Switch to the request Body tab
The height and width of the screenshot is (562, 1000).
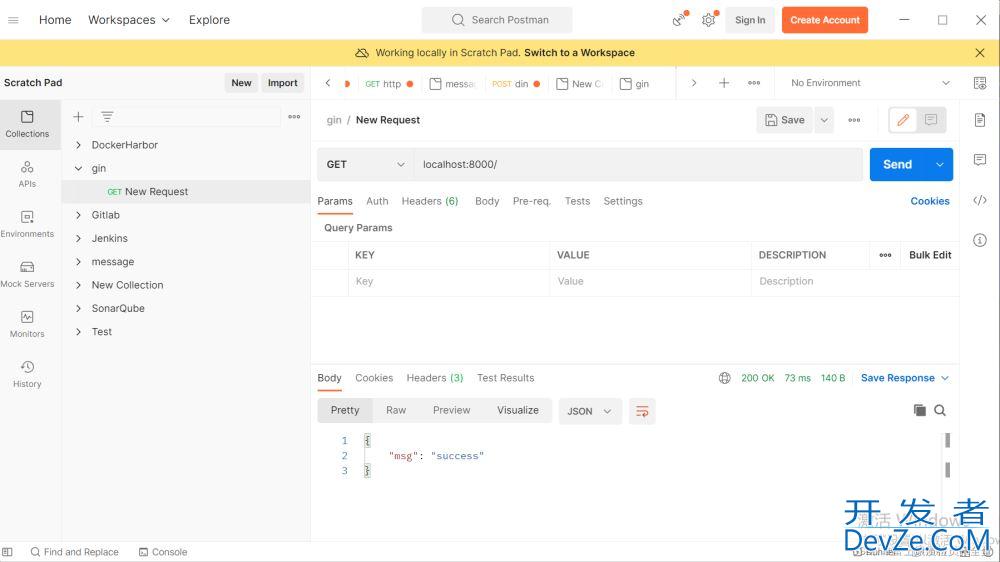pos(487,201)
